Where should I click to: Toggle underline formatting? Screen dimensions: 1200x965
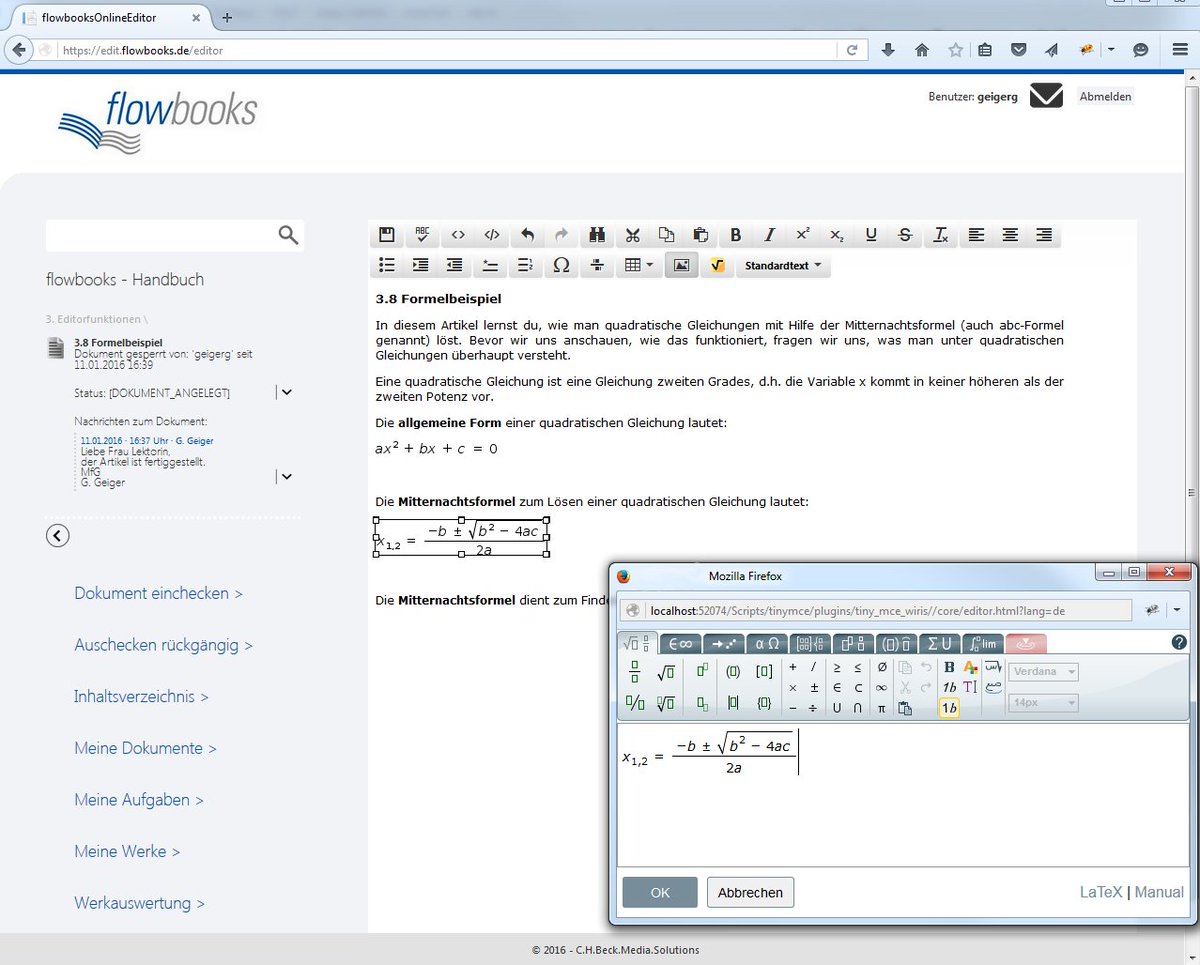tap(871, 235)
